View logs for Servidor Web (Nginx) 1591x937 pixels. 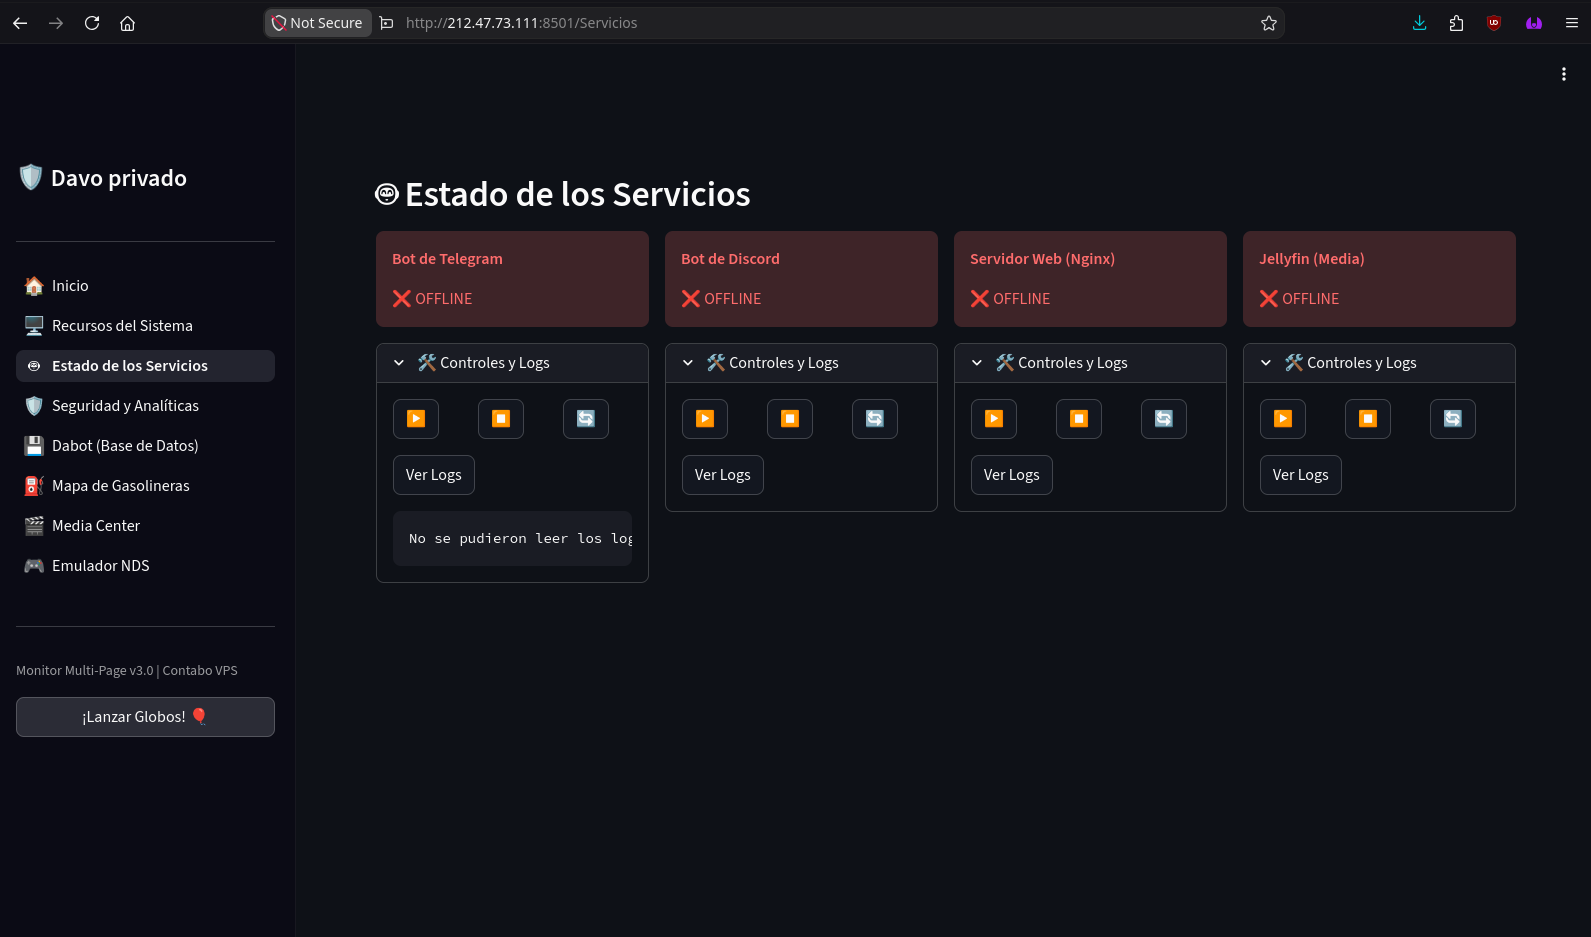1012,475
